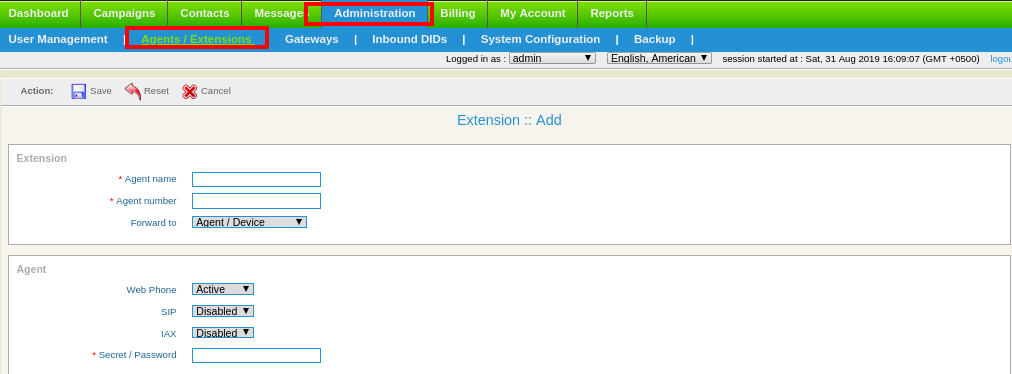The height and width of the screenshot is (374, 1012).
Task: Open Inbound DIDs submenu
Action: point(409,39)
